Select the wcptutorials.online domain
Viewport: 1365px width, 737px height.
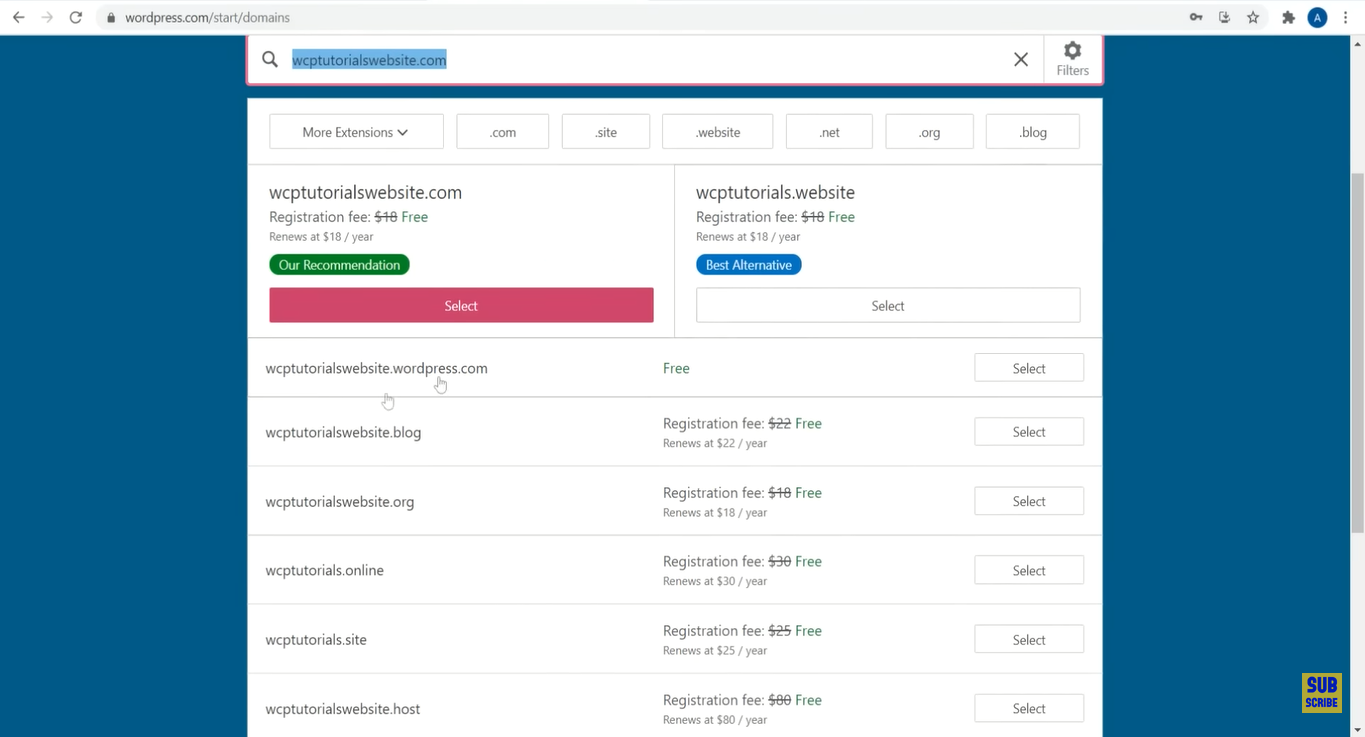(1028, 570)
